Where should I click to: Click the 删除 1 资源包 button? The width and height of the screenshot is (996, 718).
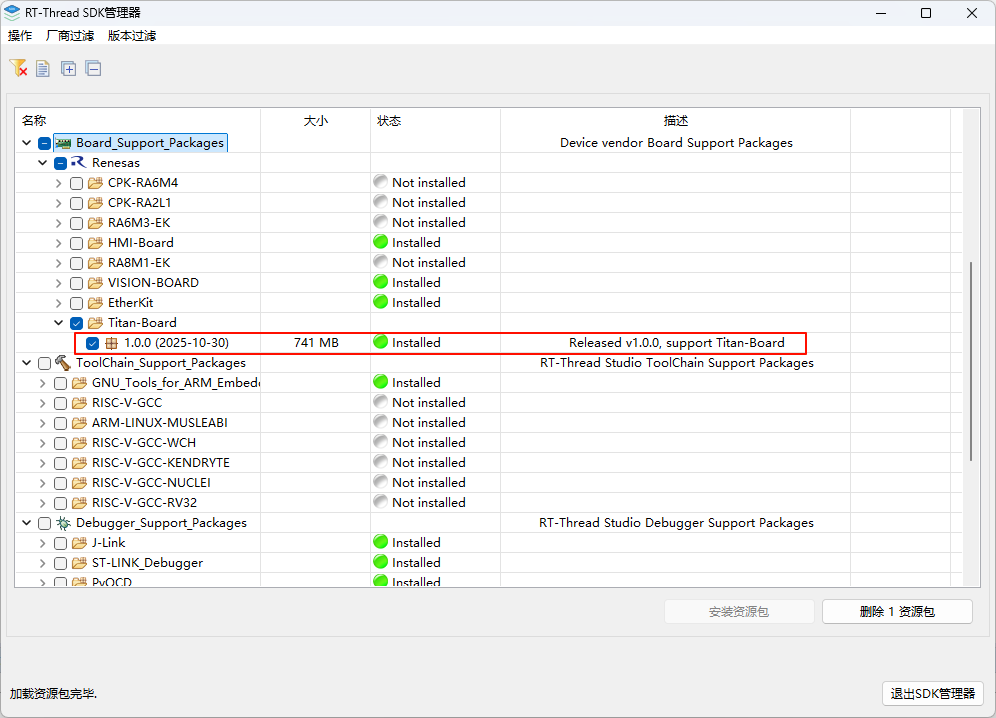coord(896,612)
